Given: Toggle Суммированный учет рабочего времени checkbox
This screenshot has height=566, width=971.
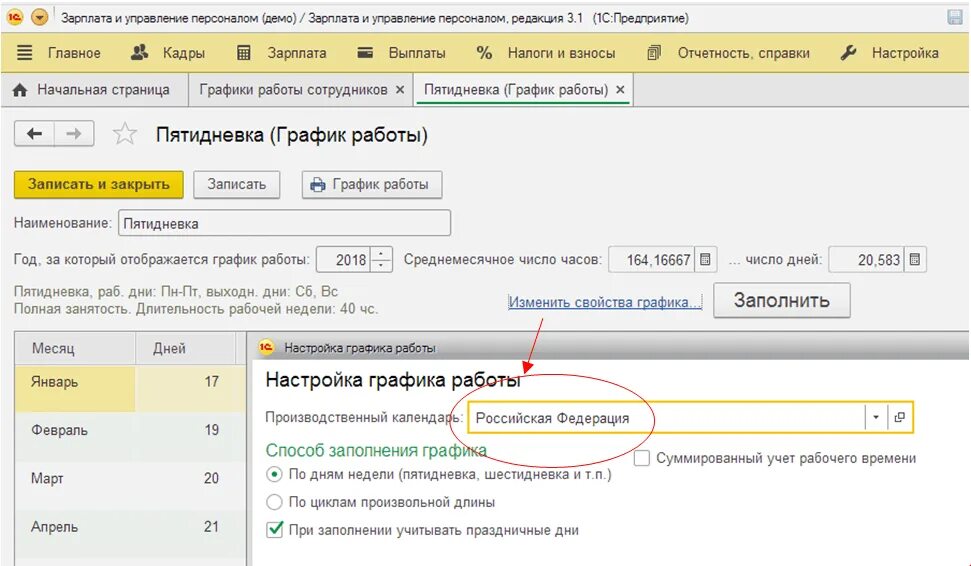Looking at the screenshot, I should coord(642,458).
